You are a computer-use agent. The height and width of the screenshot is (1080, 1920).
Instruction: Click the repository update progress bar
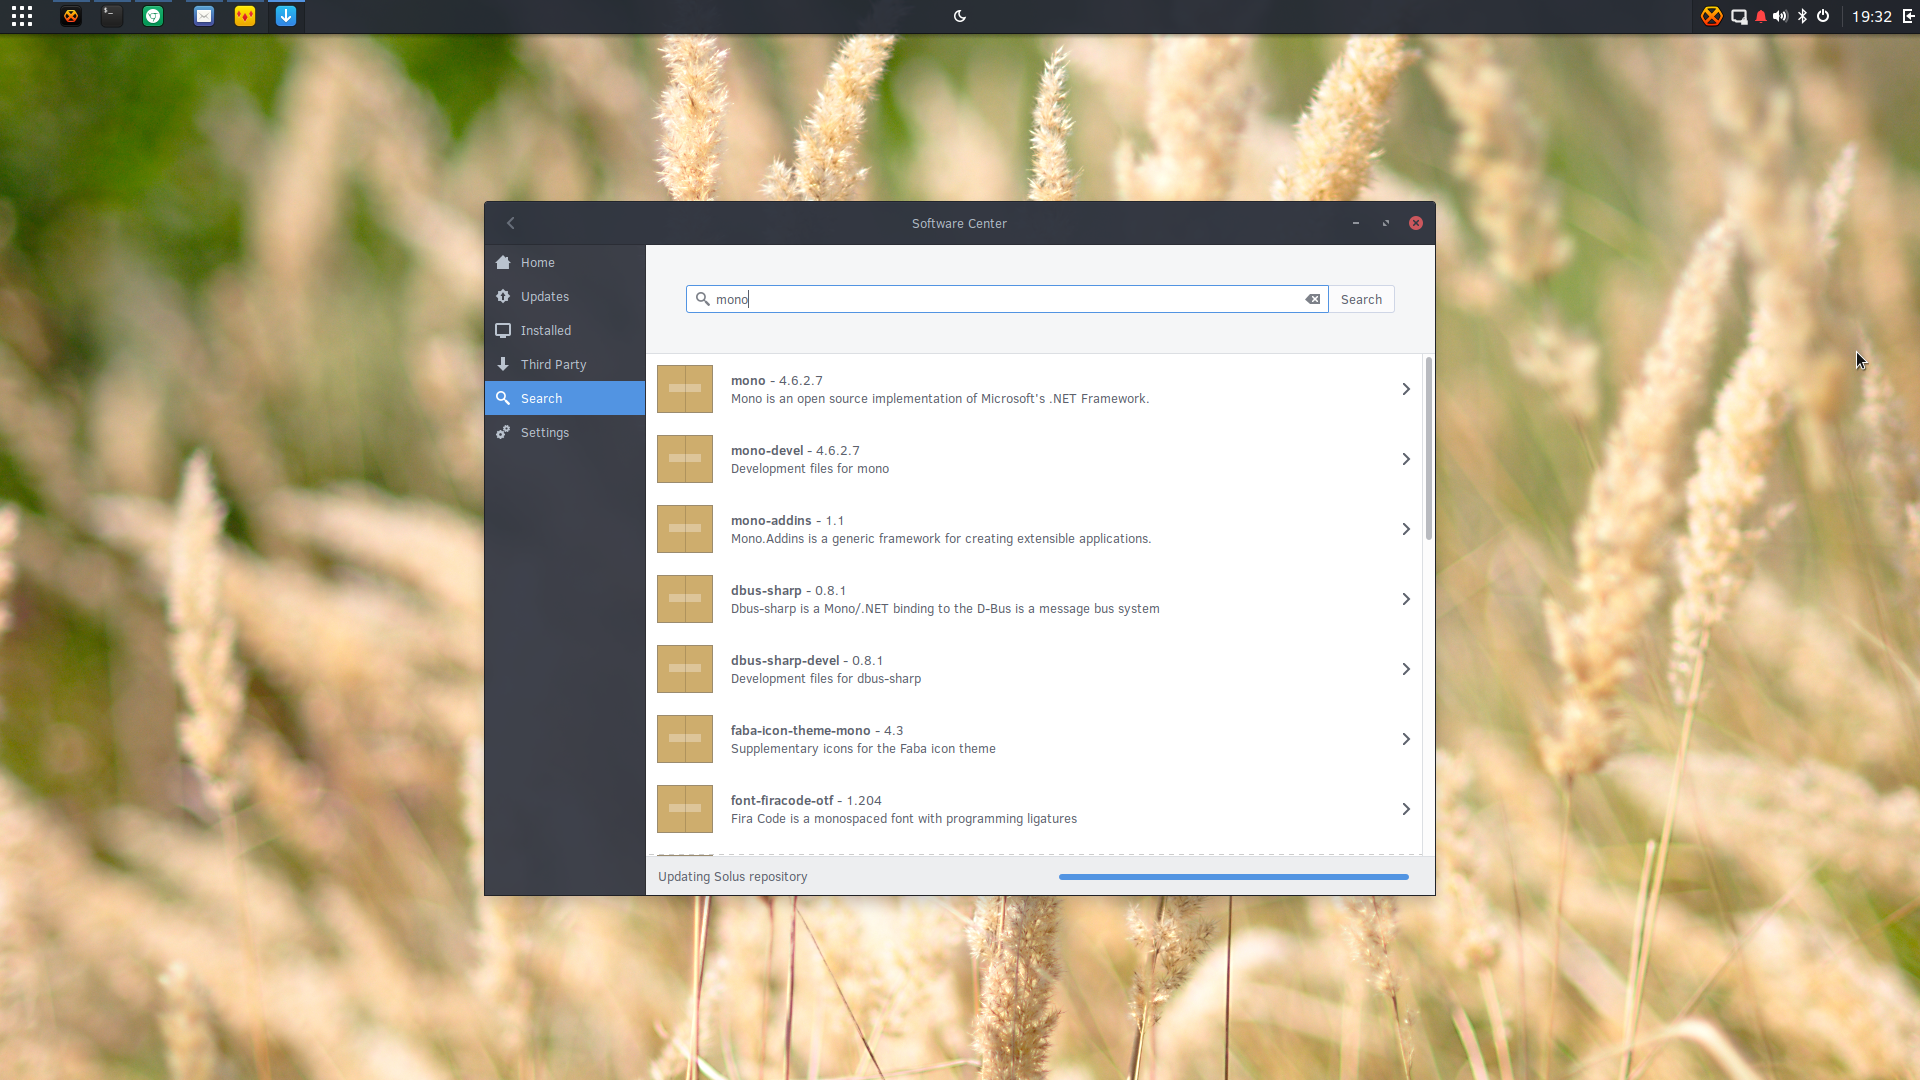1234,877
